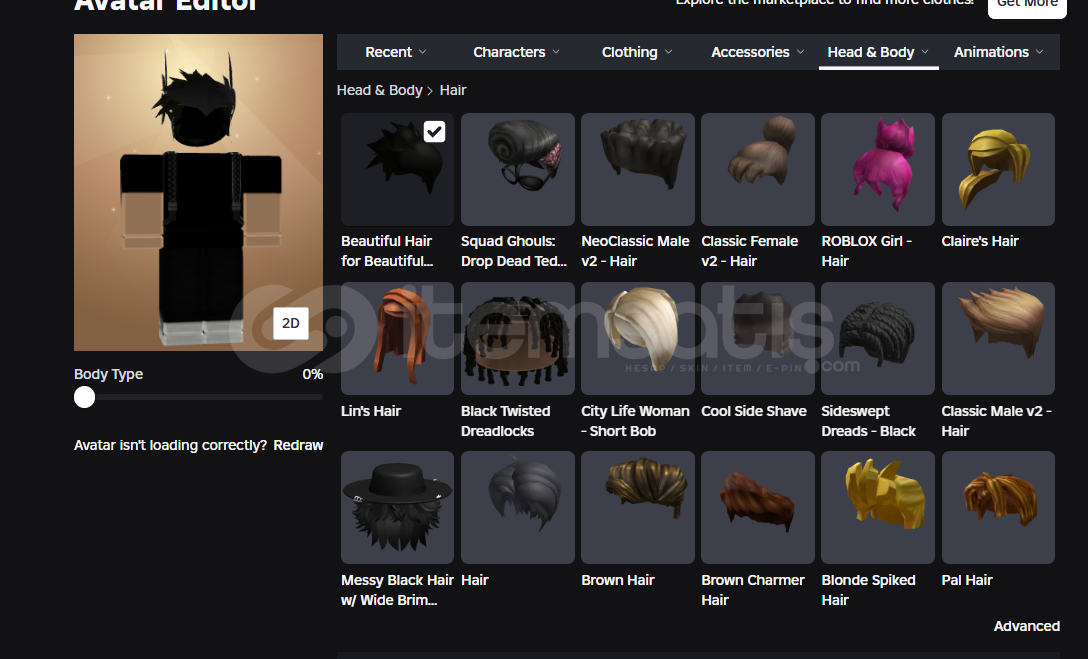Go to Head & Body breadcrumb link

(x=380, y=90)
